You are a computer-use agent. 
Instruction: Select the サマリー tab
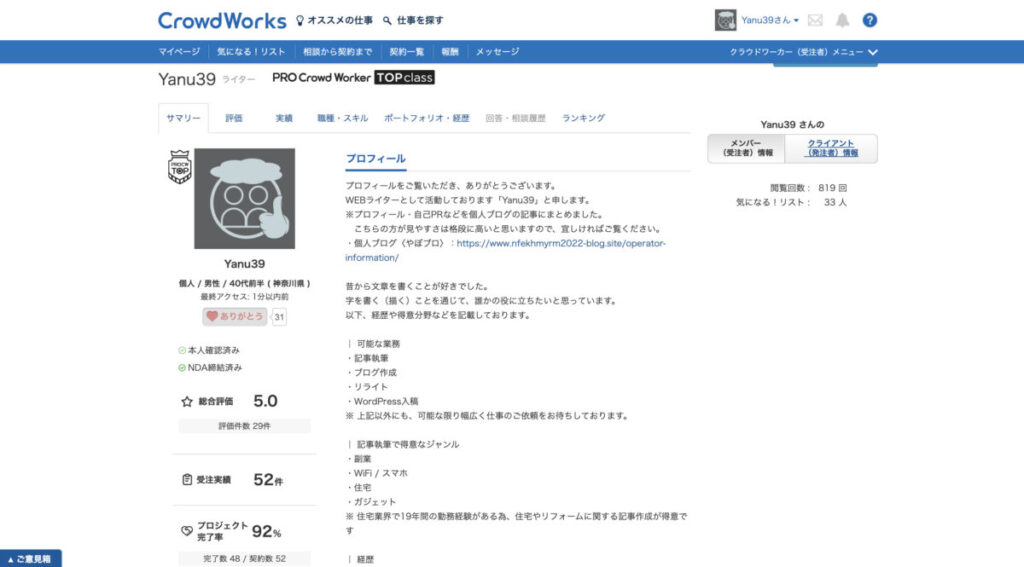pyautogui.click(x=184, y=118)
